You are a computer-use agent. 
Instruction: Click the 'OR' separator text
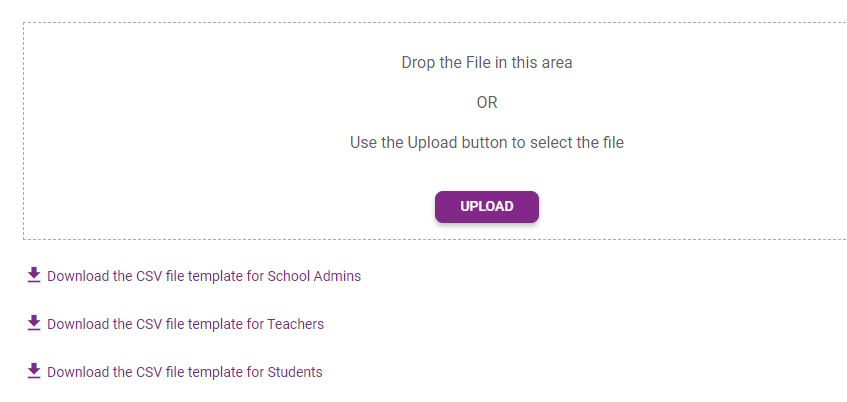(x=487, y=103)
